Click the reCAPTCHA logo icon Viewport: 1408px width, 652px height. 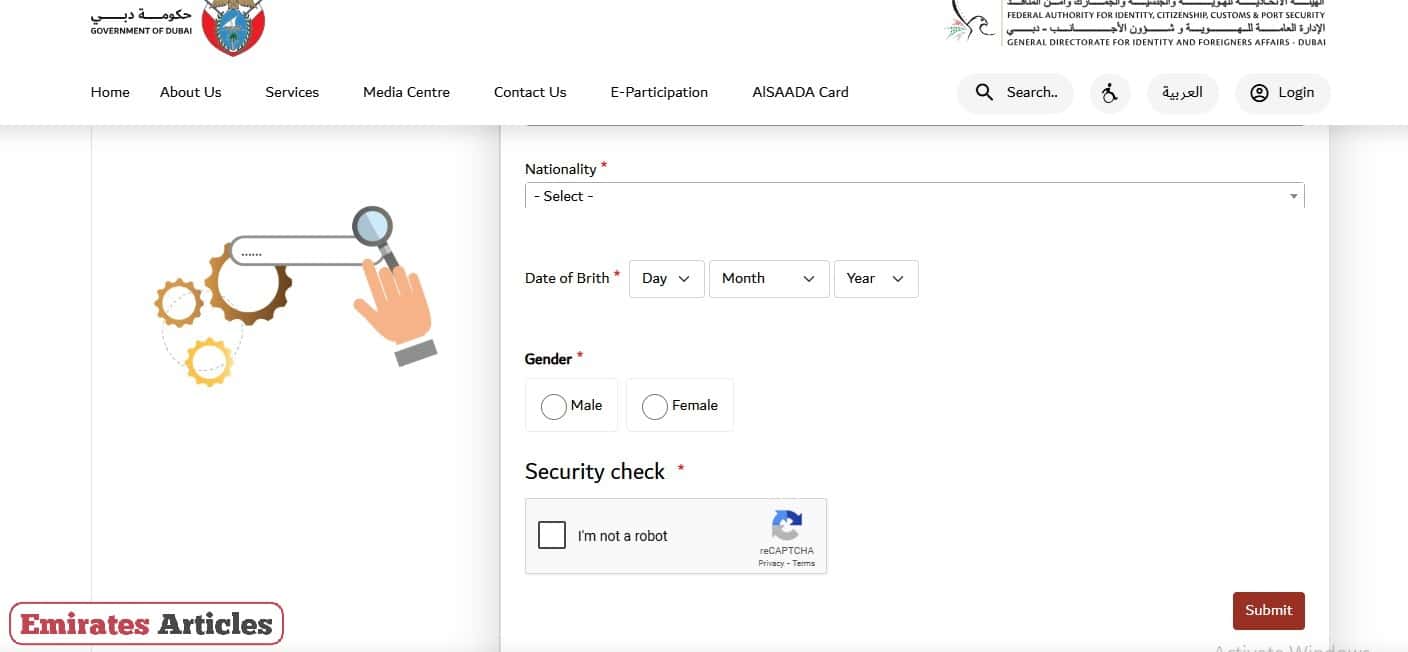pos(786,526)
